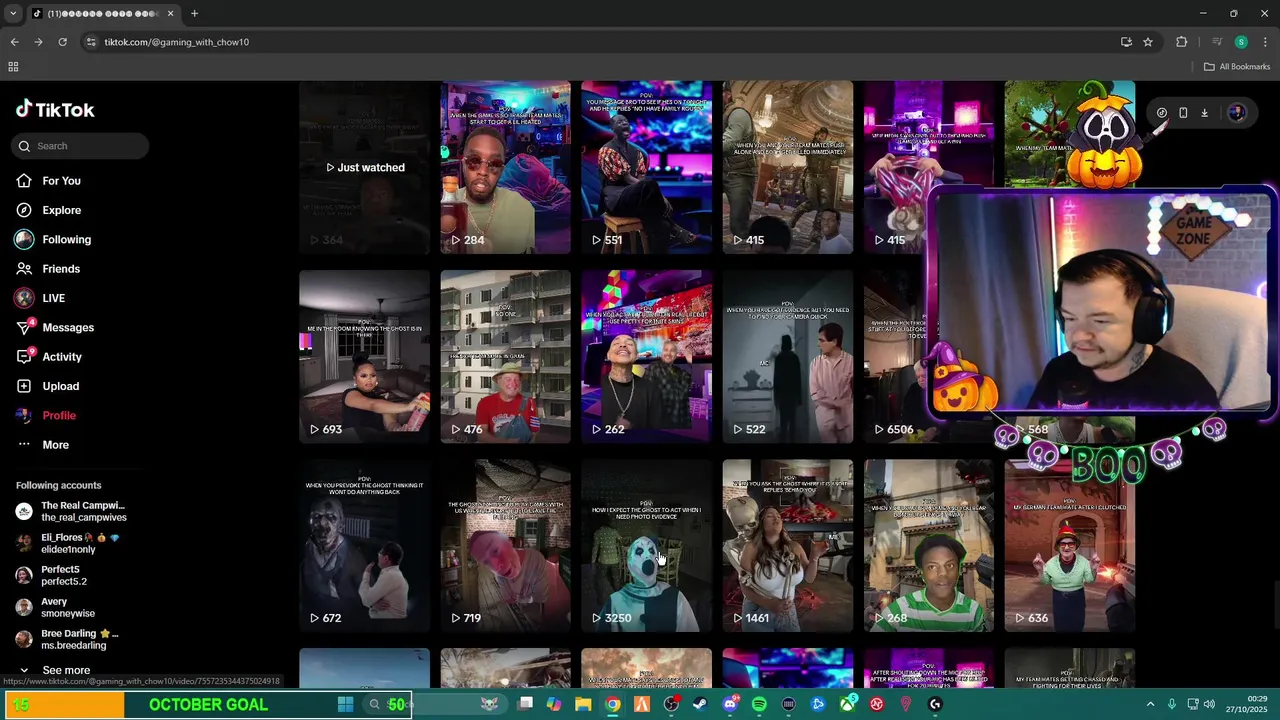Select Profile in the TikTok sidebar
Image resolution: width=1280 pixels, height=720 pixels.
click(58, 415)
